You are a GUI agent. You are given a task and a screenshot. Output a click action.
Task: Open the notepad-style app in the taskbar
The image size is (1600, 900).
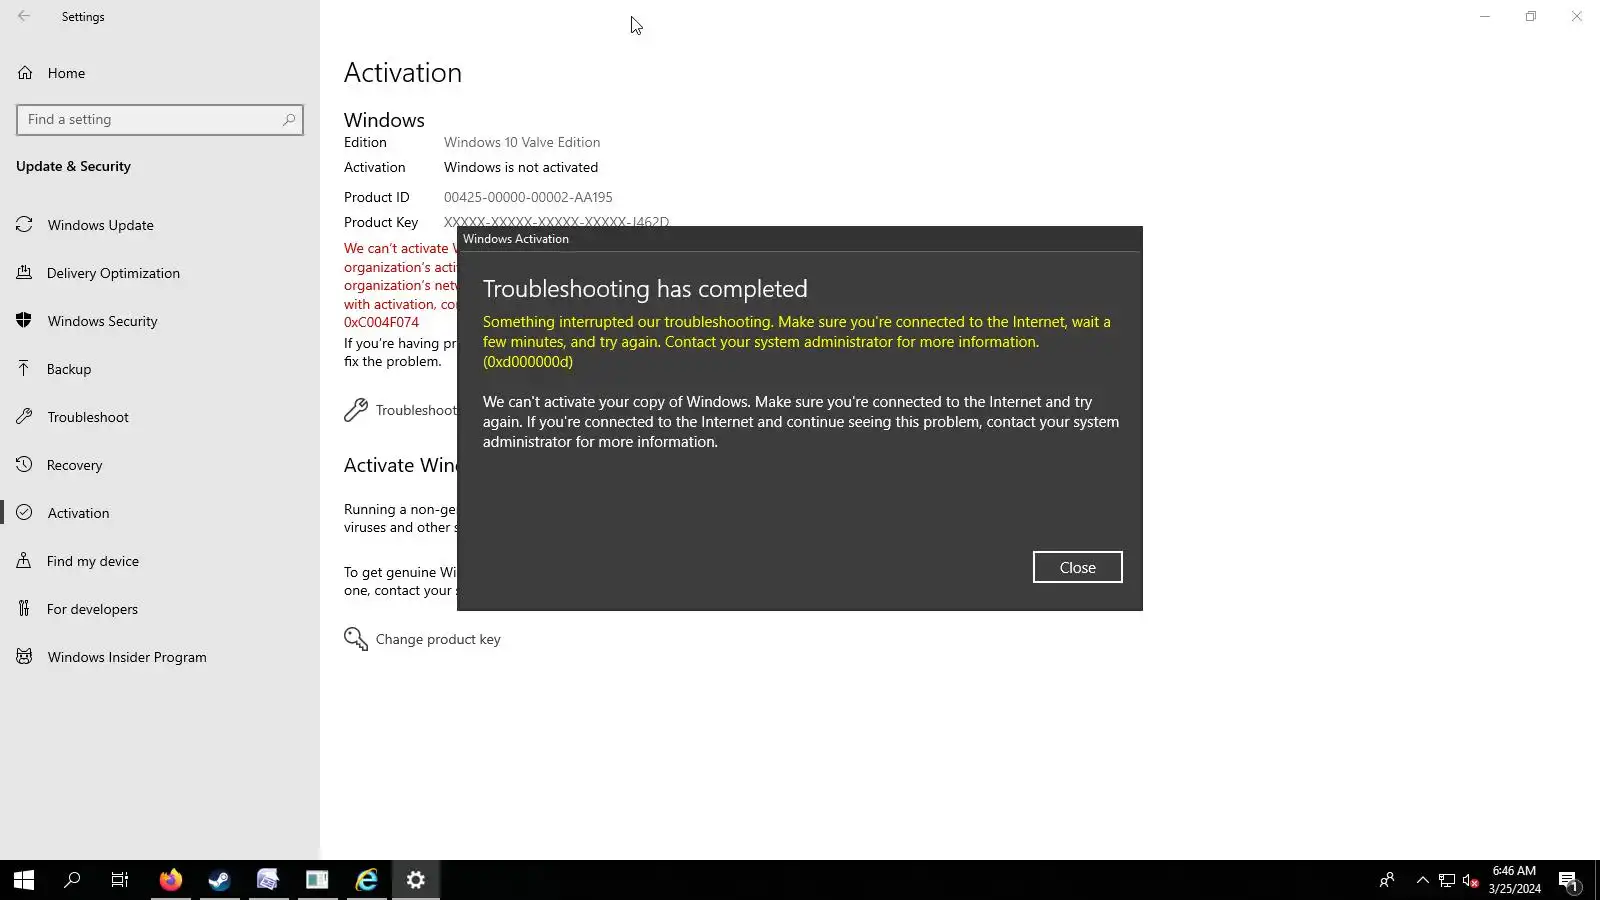pos(268,880)
